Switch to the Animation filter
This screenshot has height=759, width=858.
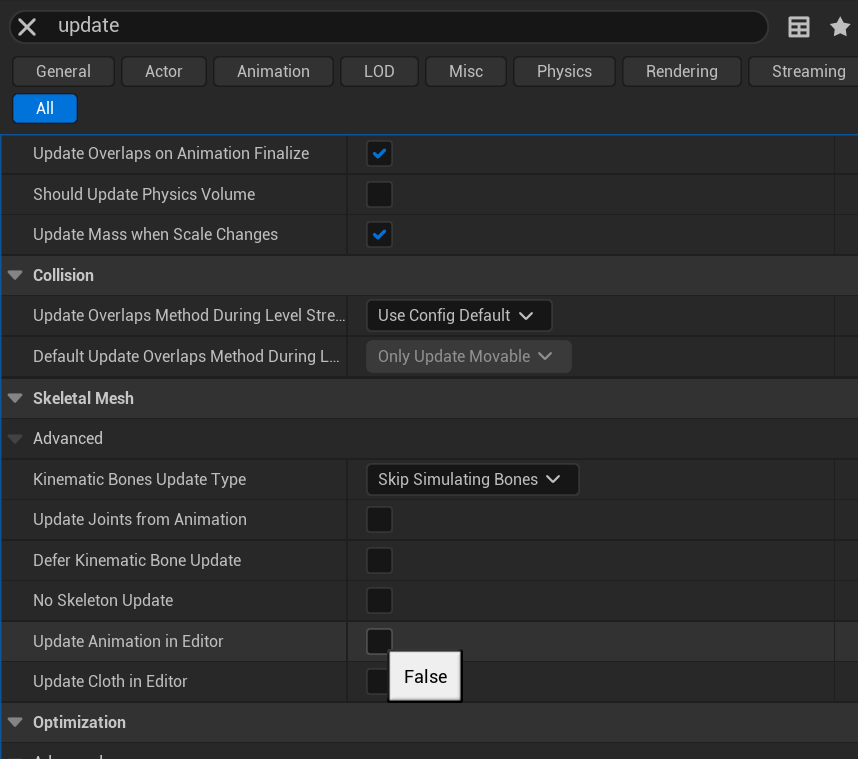(273, 71)
